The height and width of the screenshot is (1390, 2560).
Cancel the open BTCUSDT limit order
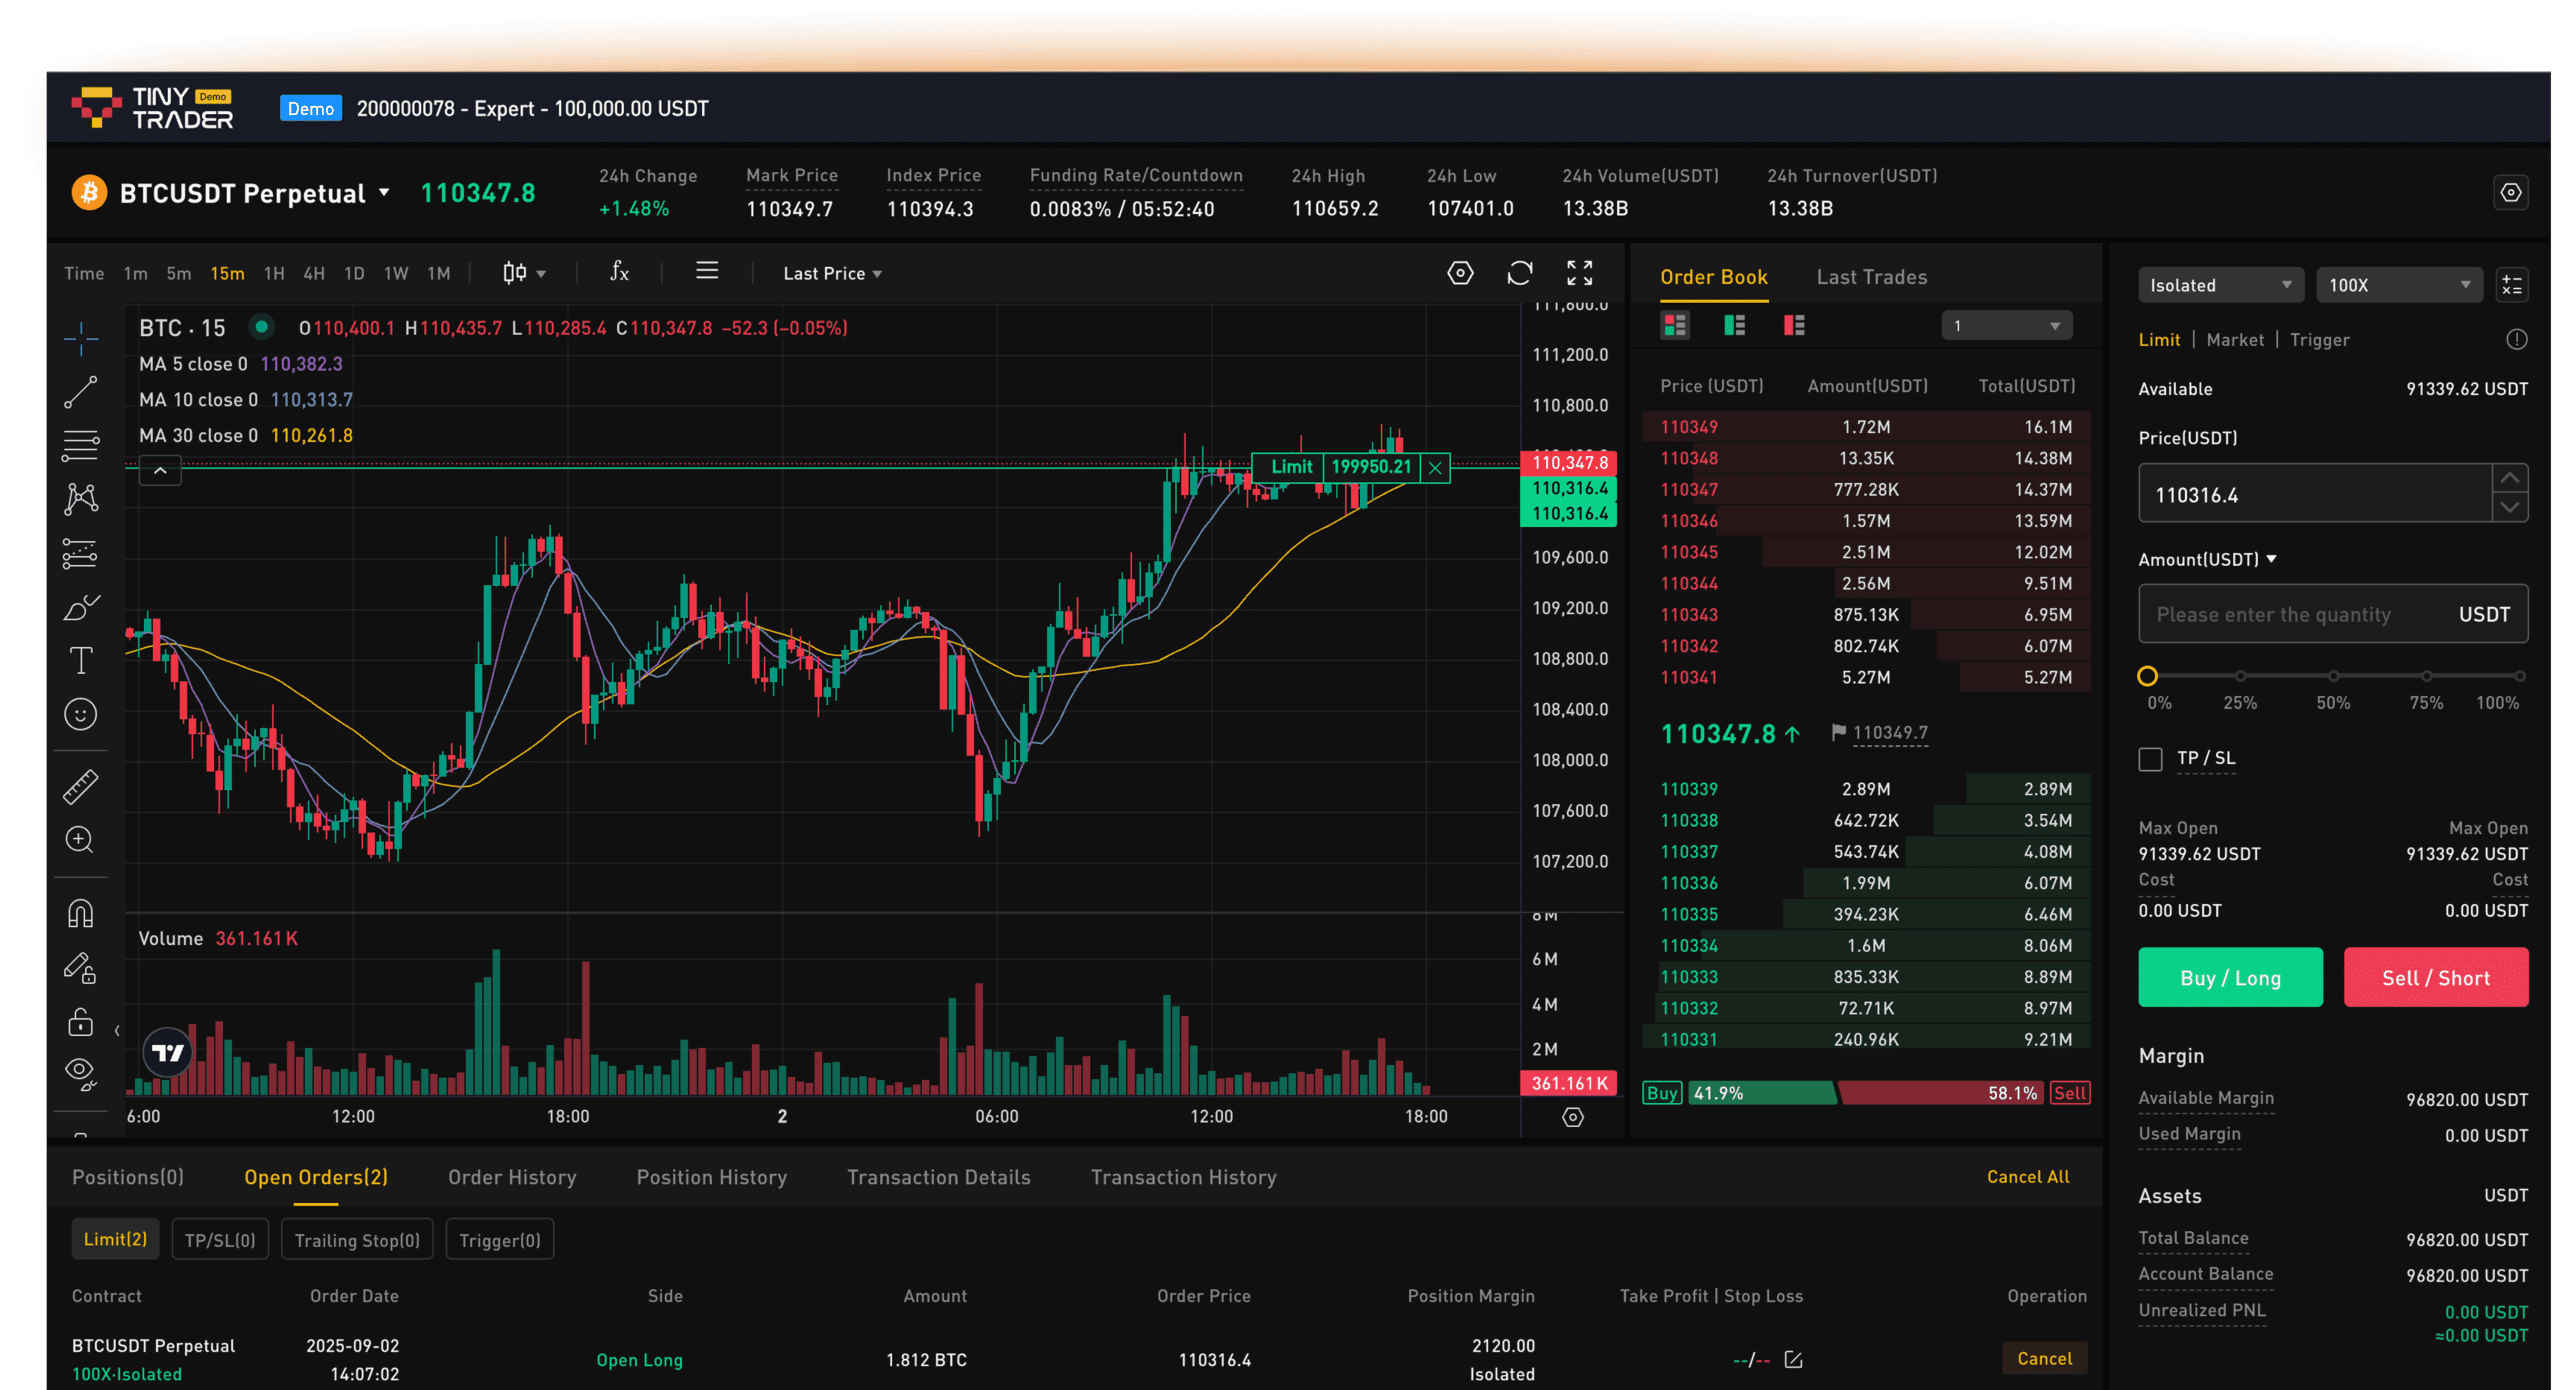click(x=2044, y=1358)
